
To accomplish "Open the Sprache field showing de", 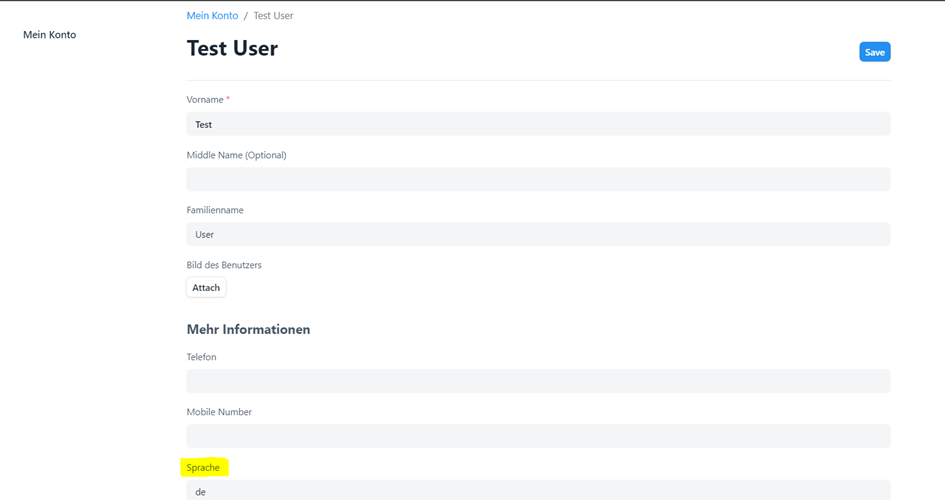I will click(538, 491).
